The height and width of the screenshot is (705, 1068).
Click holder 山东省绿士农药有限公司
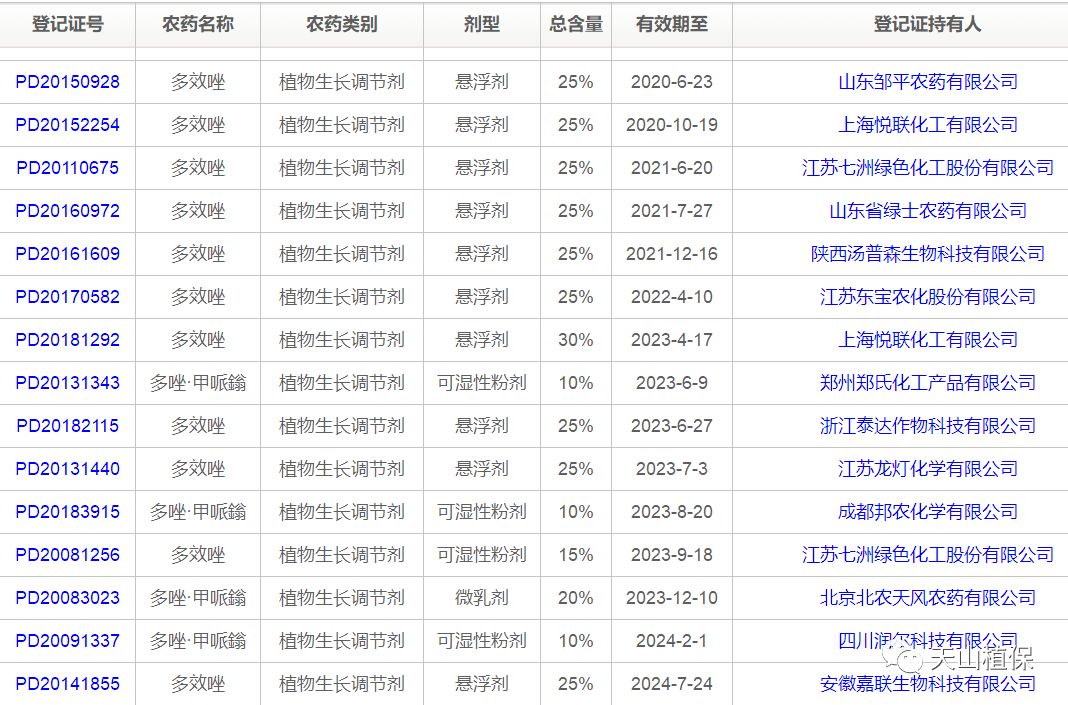927,211
